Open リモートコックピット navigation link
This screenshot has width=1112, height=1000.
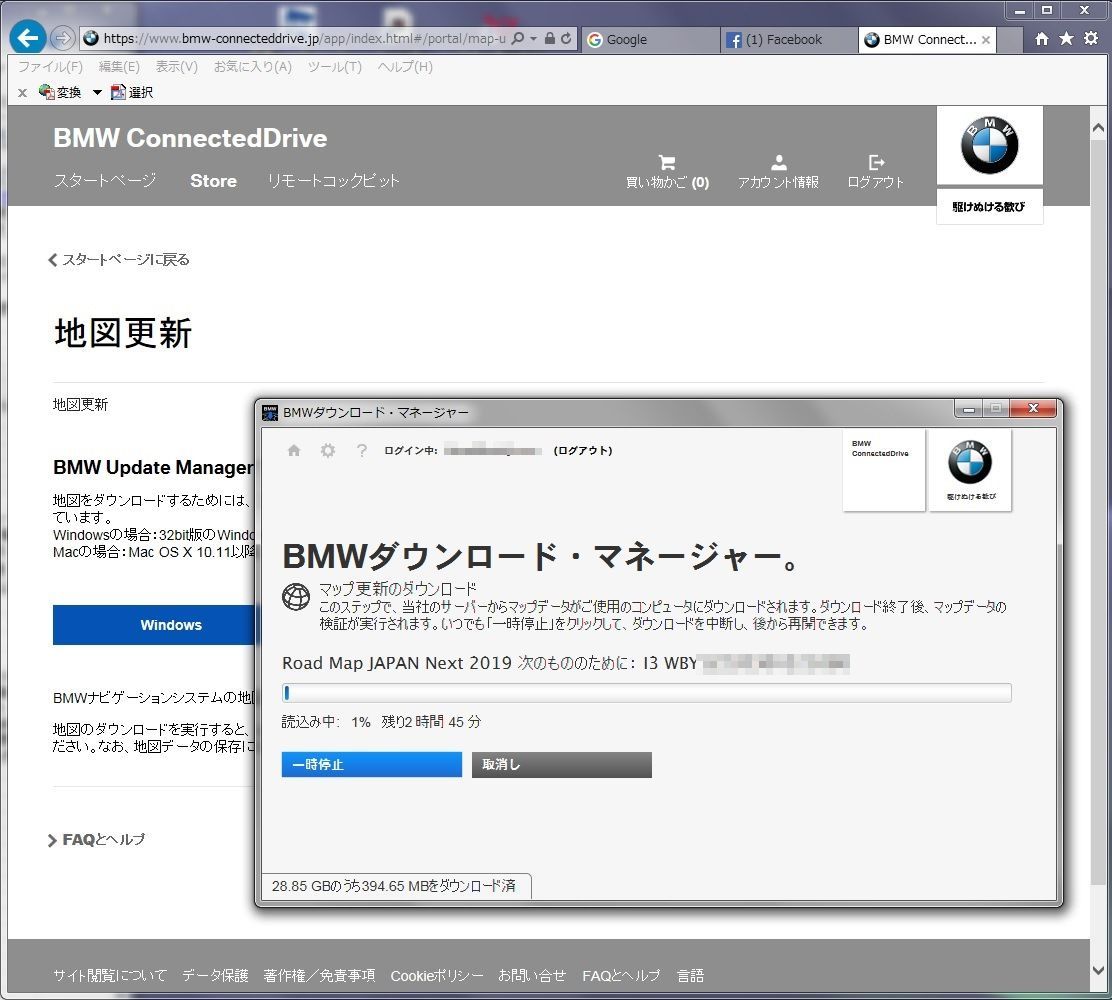coord(333,180)
